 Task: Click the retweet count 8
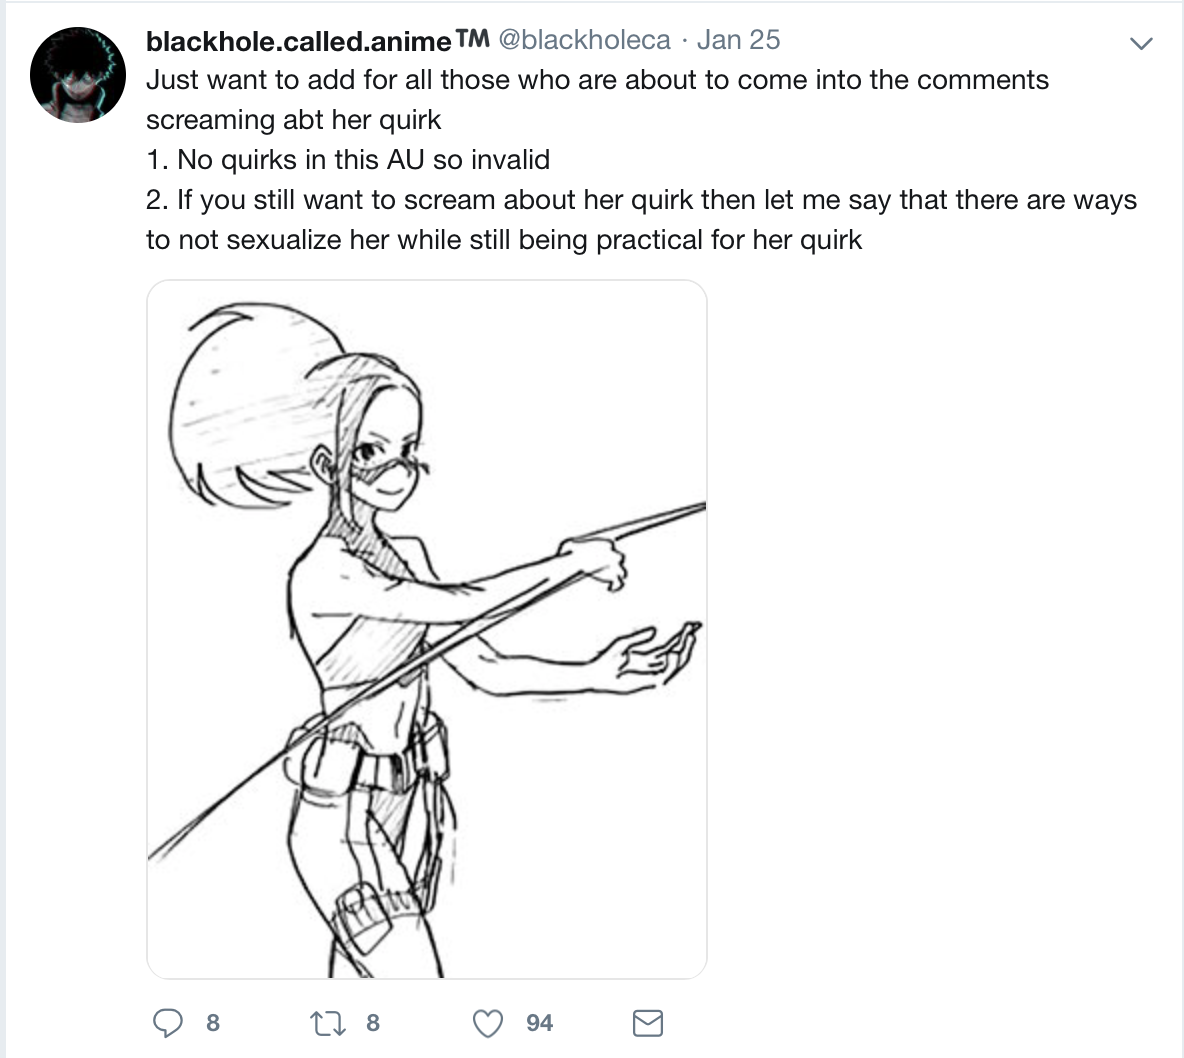(x=373, y=1023)
